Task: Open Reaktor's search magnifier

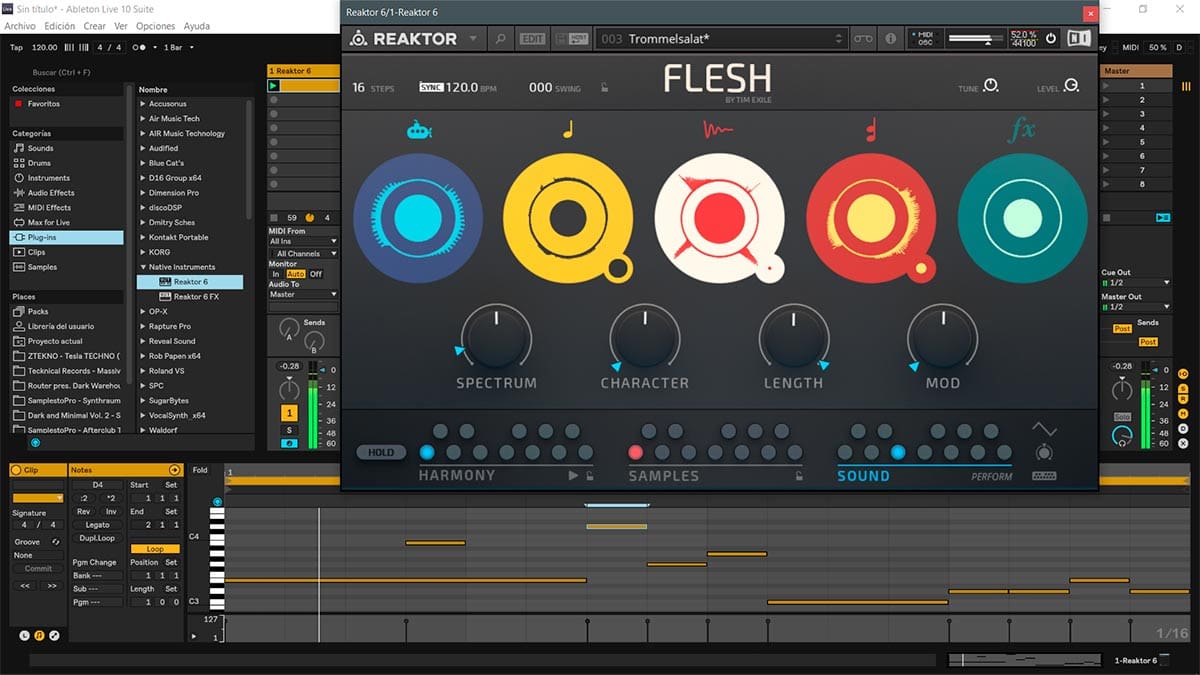Action: tap(500, 39)
